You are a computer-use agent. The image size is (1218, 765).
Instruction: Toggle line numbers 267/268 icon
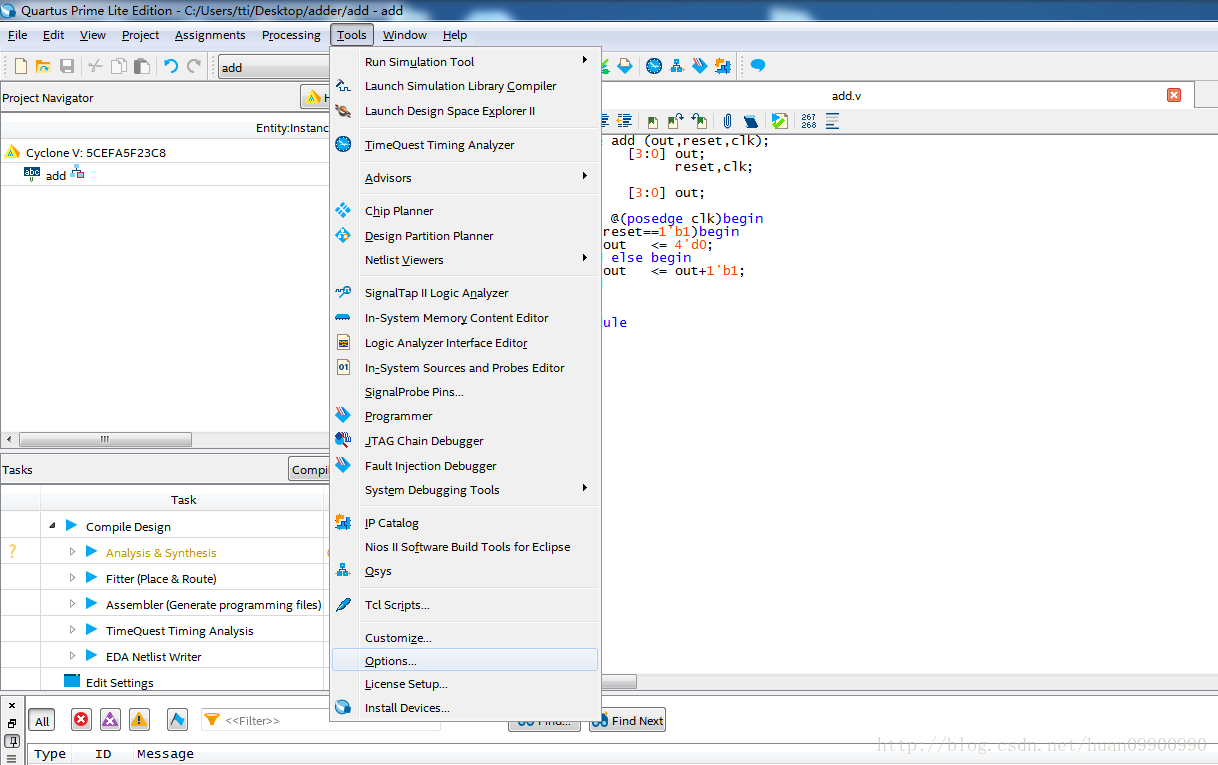808,121
